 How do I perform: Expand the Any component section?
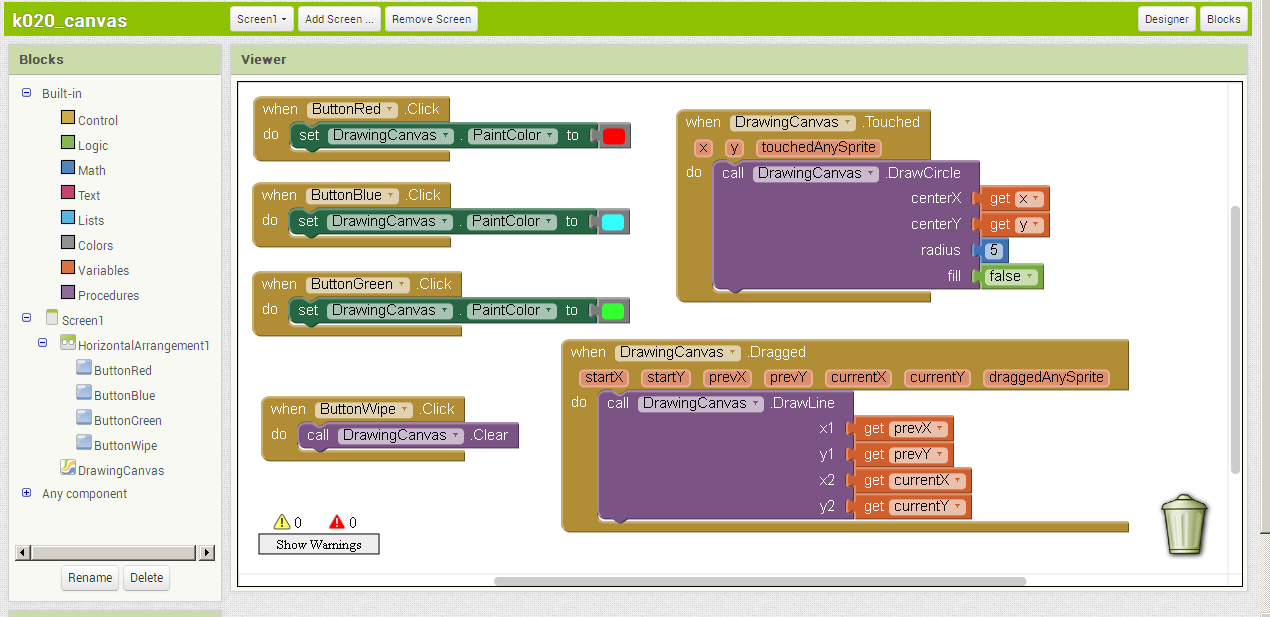(x=26, y=493)
